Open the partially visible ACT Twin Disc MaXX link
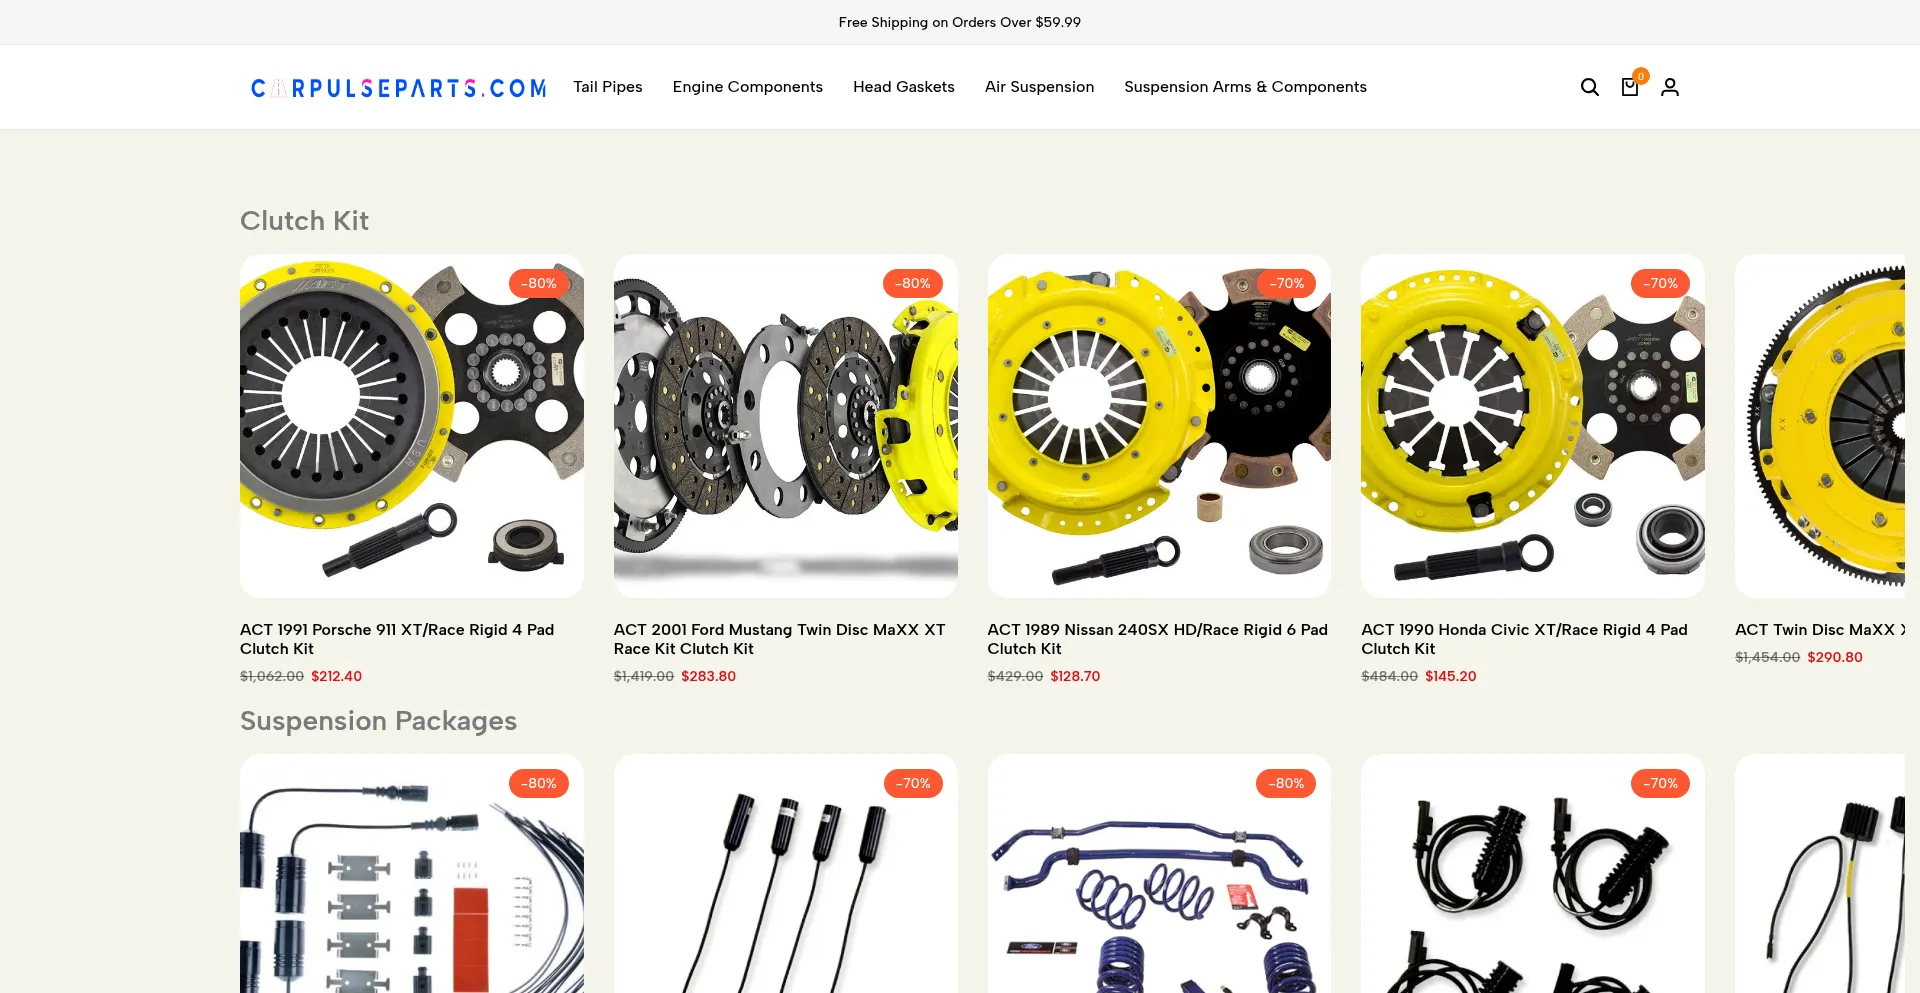The height and width of the screenshot is (993, 1920). click(x=1820, y=630)
